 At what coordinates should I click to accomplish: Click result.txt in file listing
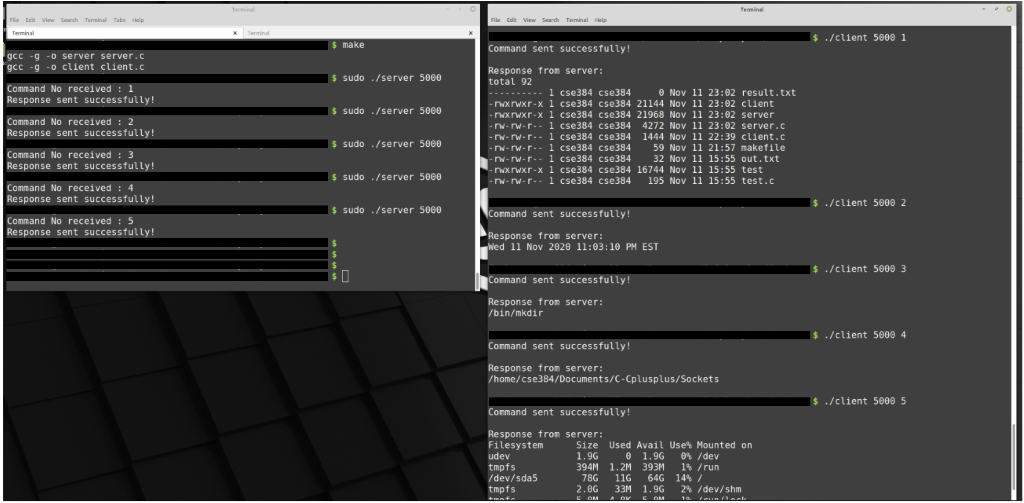(x=769, y=93)
